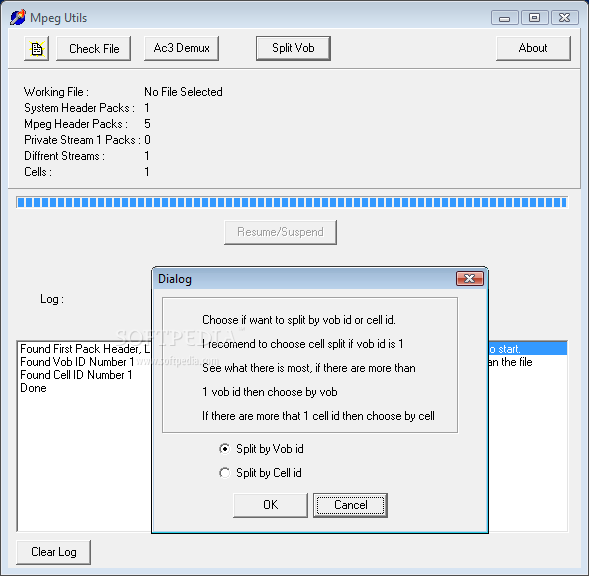Click the open file document icon button

click(36, 48)
